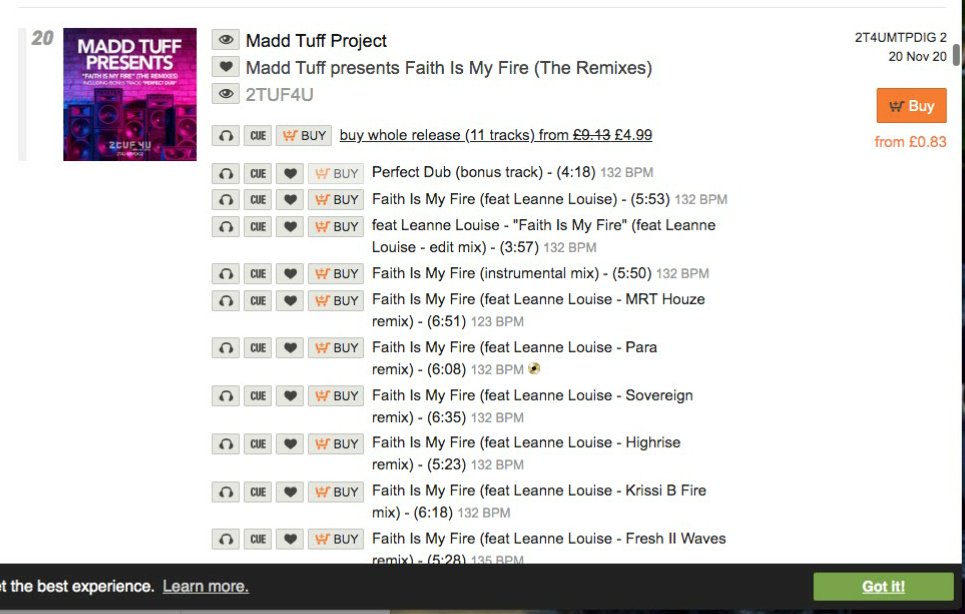Viewport: 965px width, 614px height.
Task: Follow label 2TUF4U eye icon
Action: pyautogui.click(x=226, y=94)
